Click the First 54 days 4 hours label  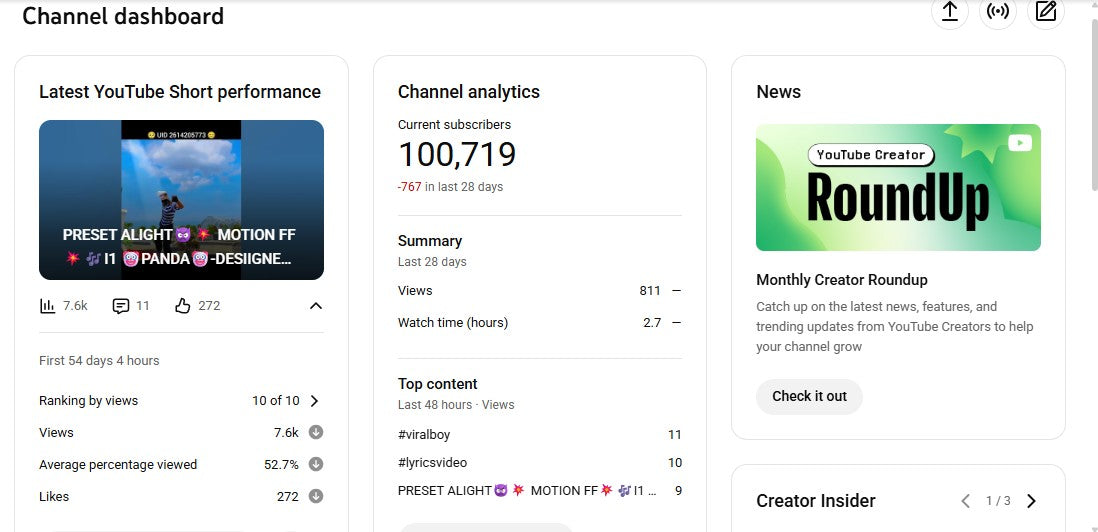click(x=99, y=360)
